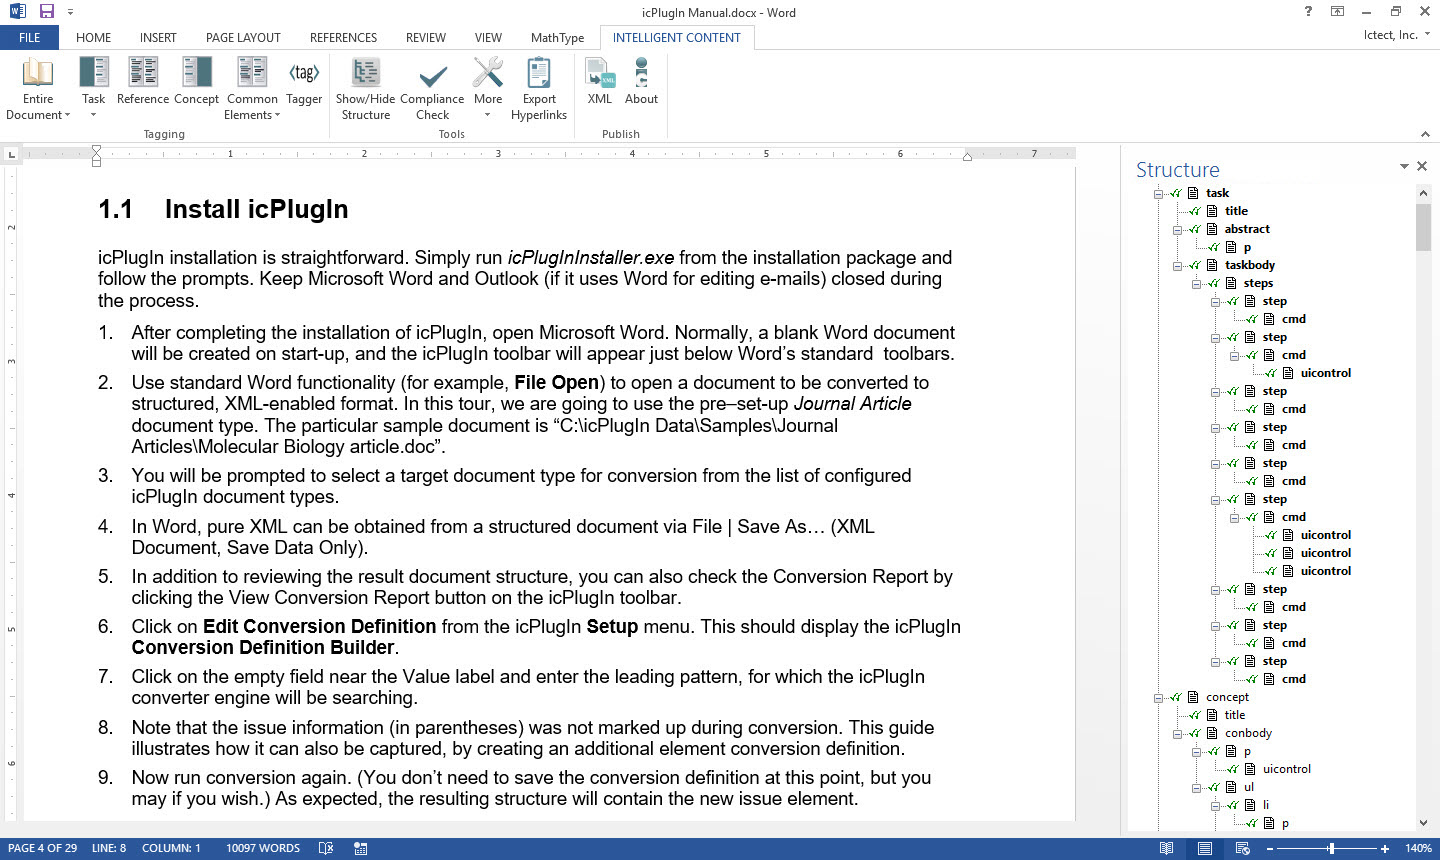Open the FILE tab
The height and width of the screenshot is (860, 1440).
tap(30, 38)
